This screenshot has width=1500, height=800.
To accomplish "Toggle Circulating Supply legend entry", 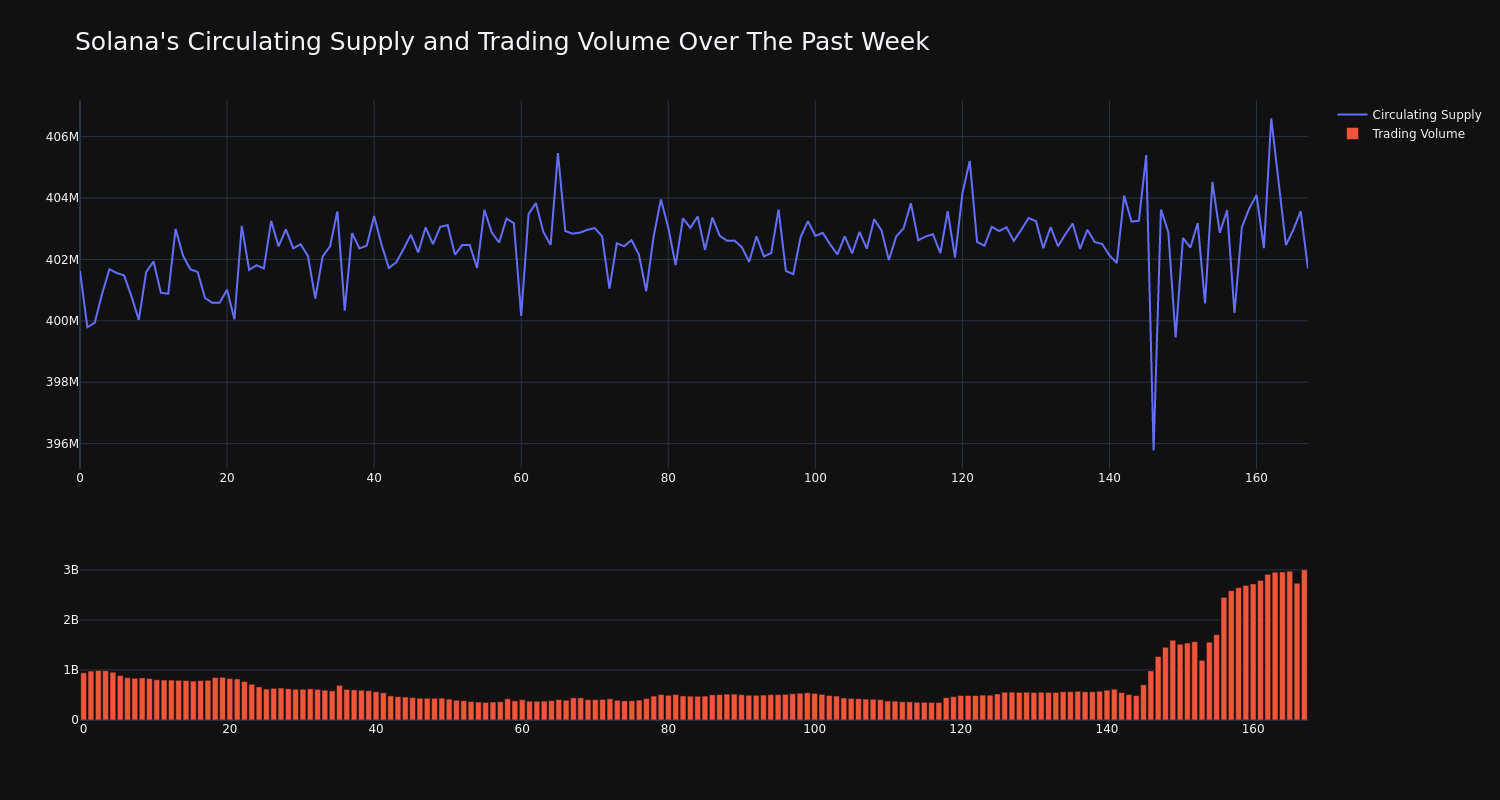I will tap(1409, 115).
